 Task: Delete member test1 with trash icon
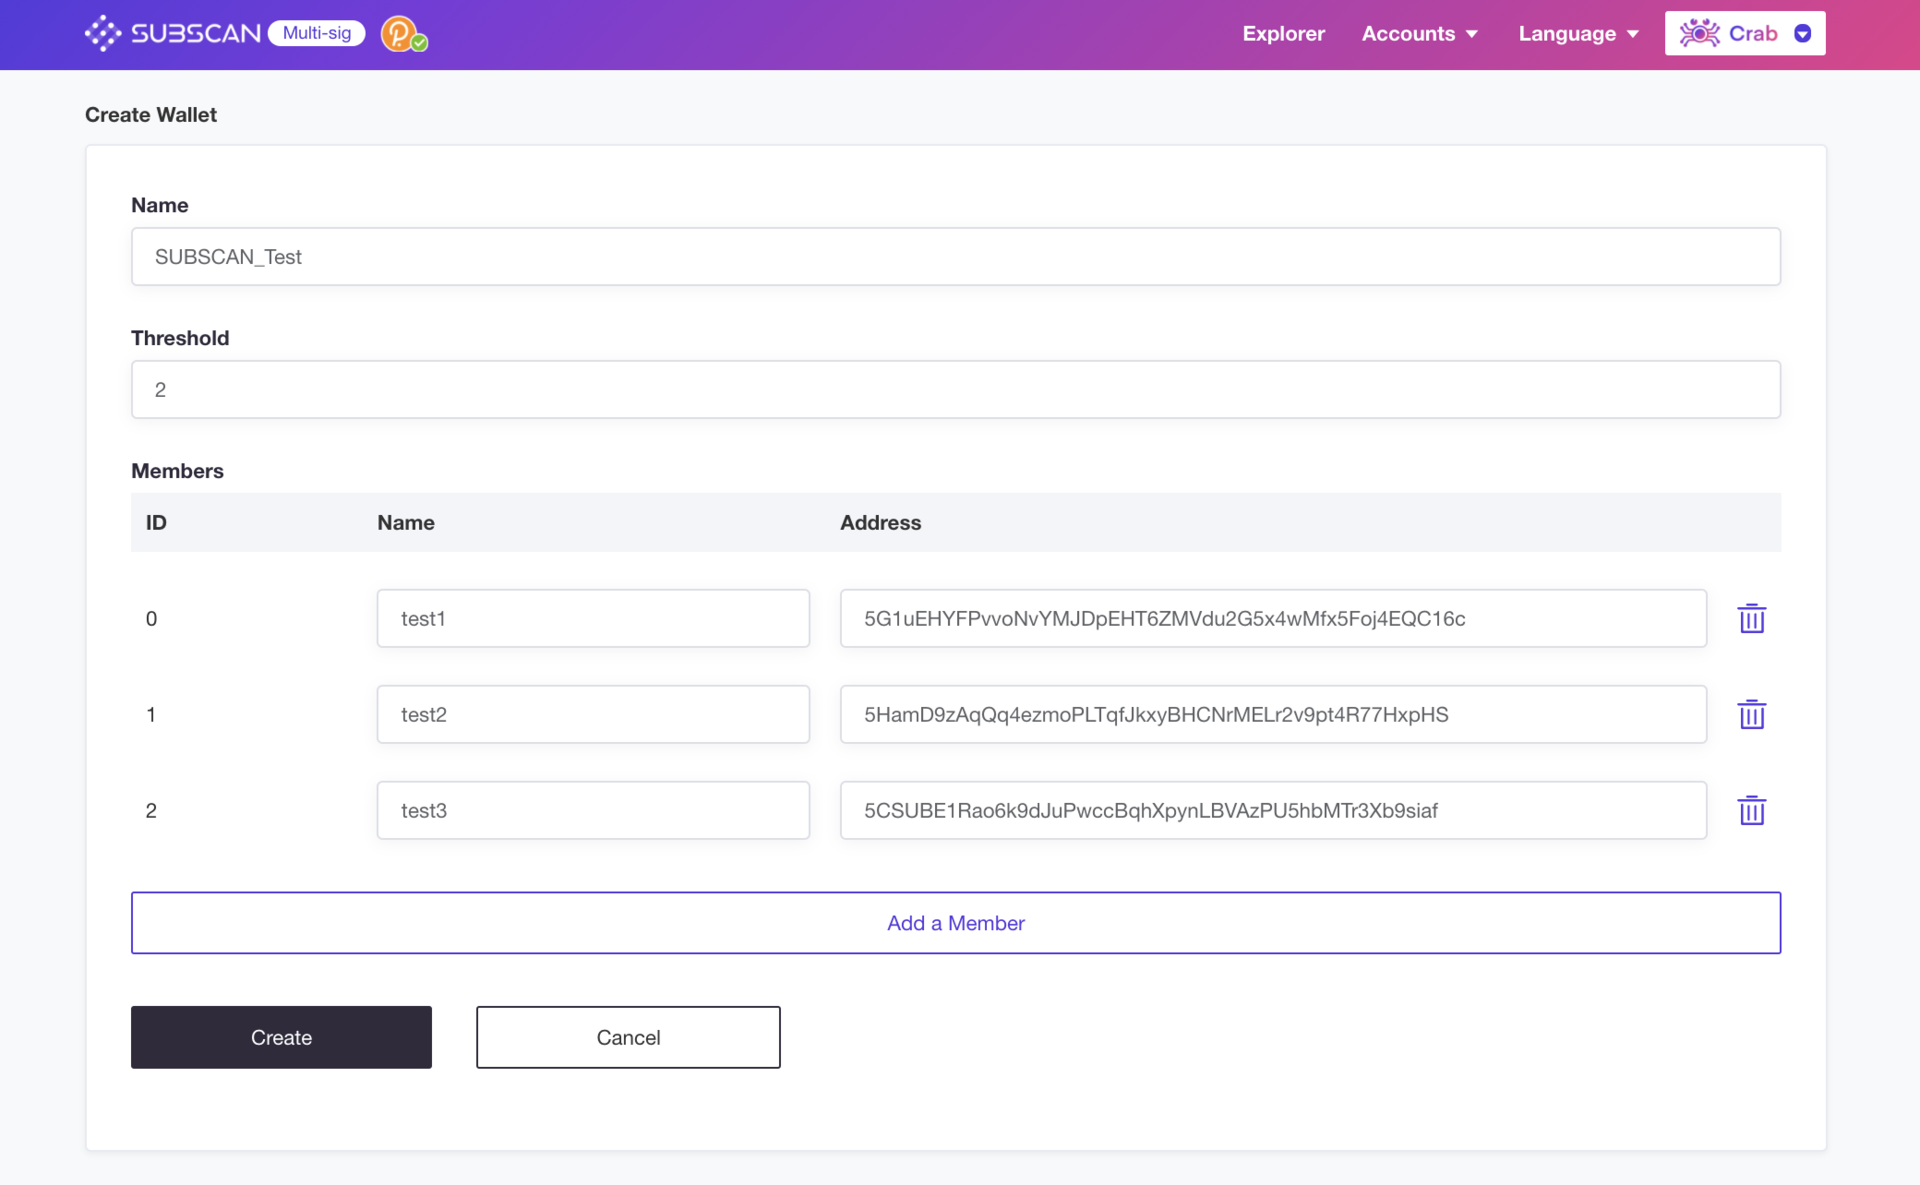(1751, 618)
